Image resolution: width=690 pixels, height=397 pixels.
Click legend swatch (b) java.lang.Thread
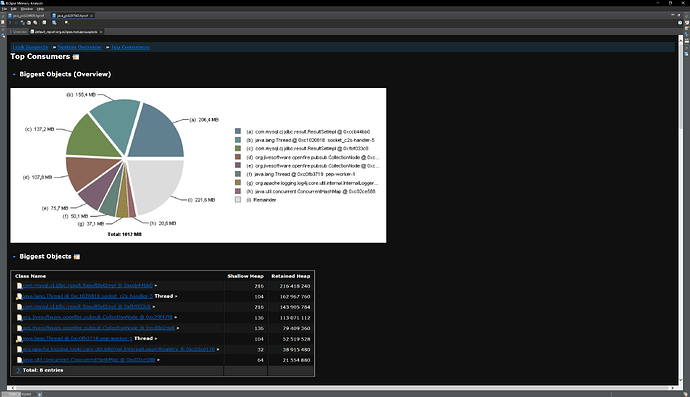pyautogui.click(x=238, y=140)
